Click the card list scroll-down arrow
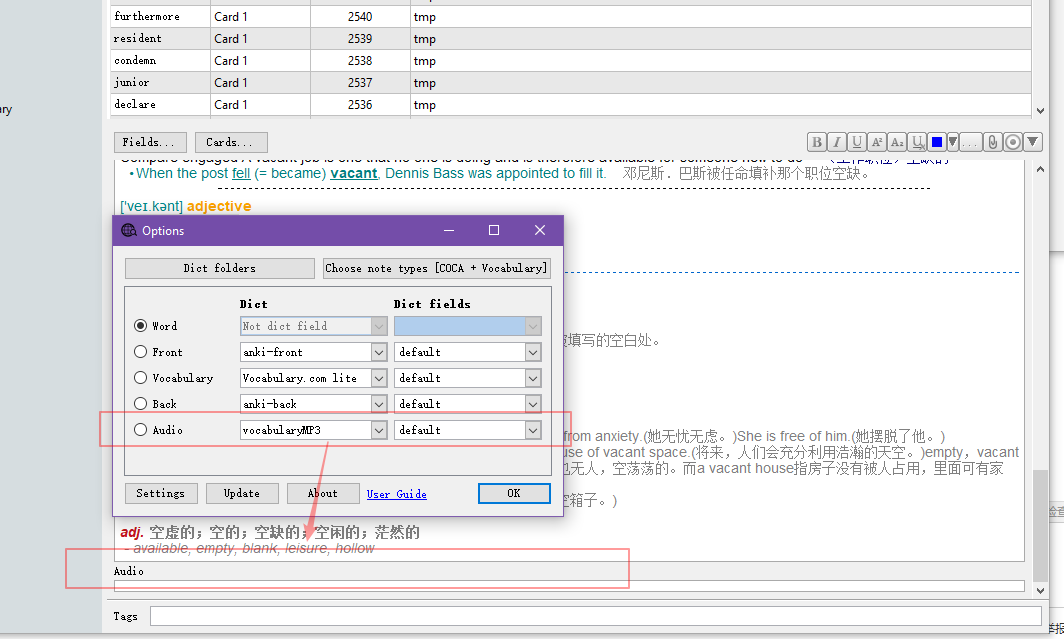Viewport: 1064px width, 639px height. point(1040,111)
